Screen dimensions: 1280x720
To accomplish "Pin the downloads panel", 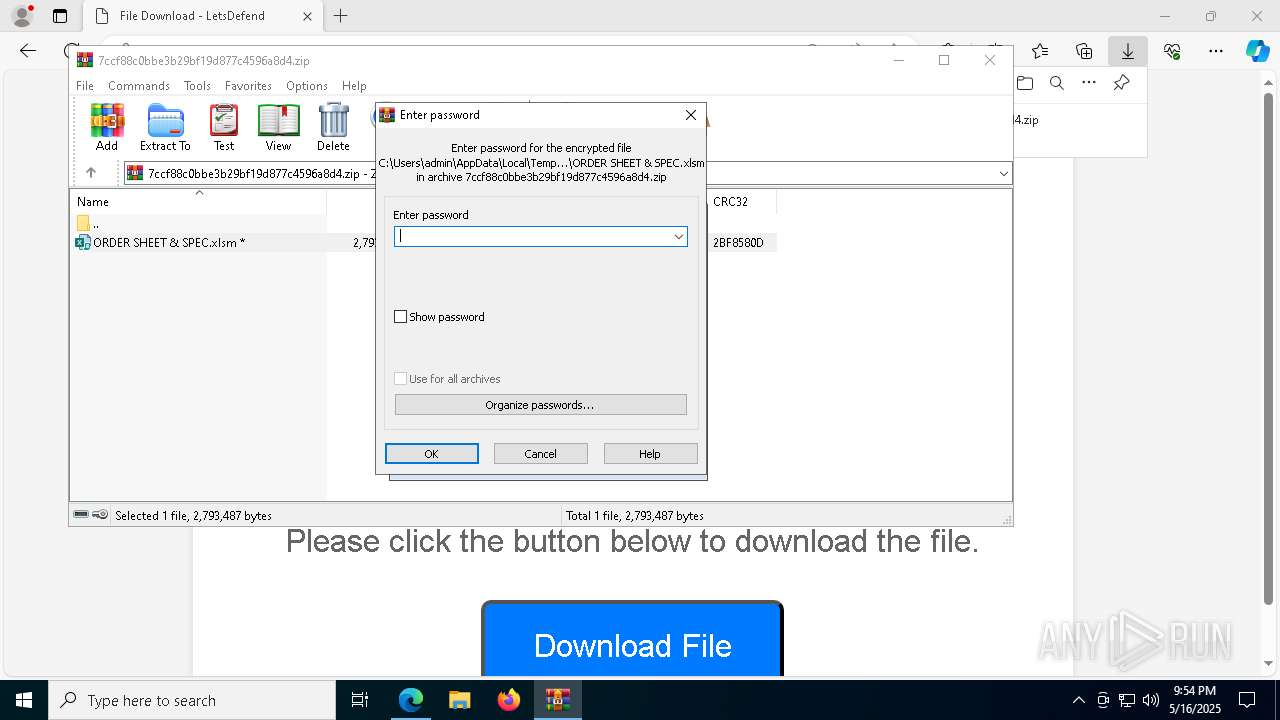I will click(x=1121, y=83).
